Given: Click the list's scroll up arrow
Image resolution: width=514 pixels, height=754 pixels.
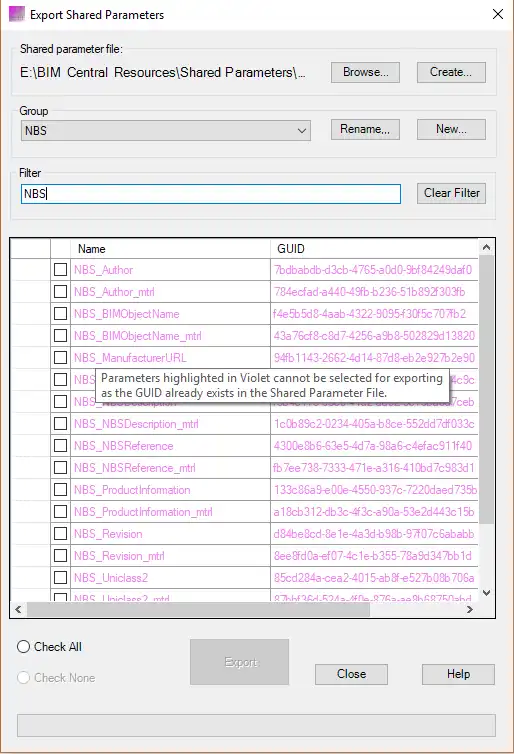Looking at the screenshot, I should click(x=486, y=248).
